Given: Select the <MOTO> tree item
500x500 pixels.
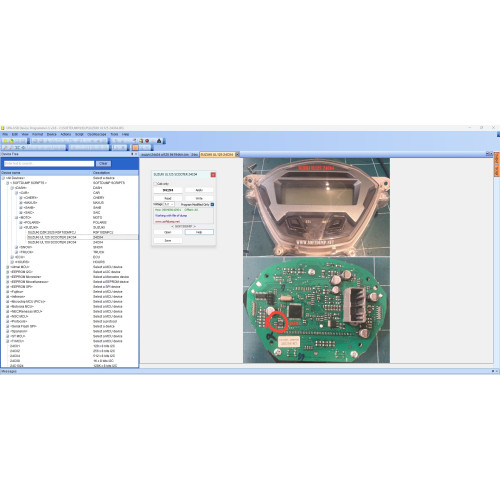Looking at the screenshot, I should point(25,218).
